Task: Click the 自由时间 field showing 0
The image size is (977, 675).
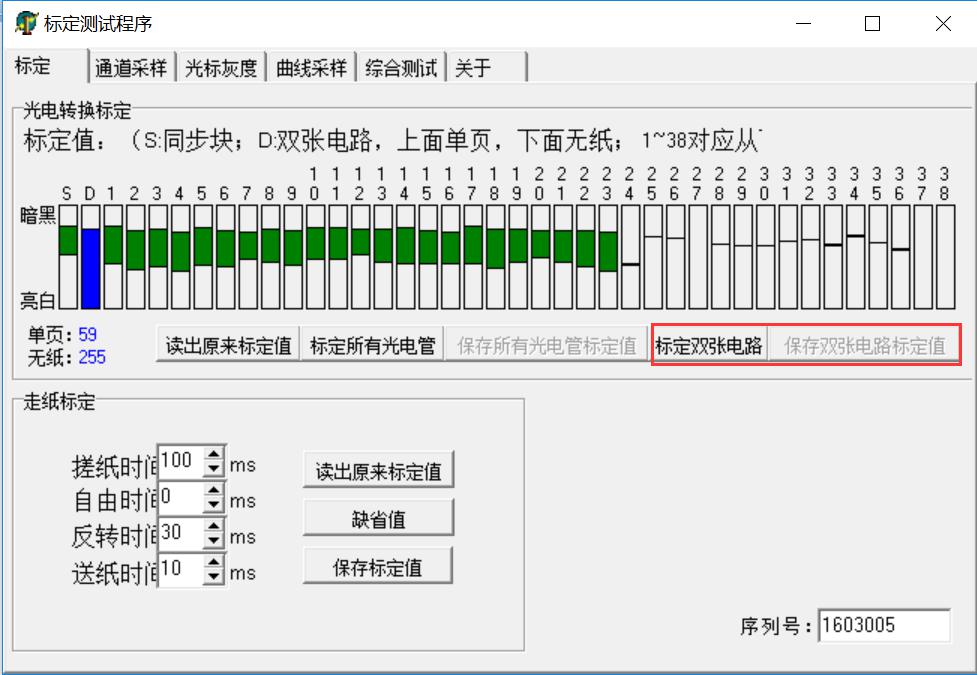Action: point(181,497)
